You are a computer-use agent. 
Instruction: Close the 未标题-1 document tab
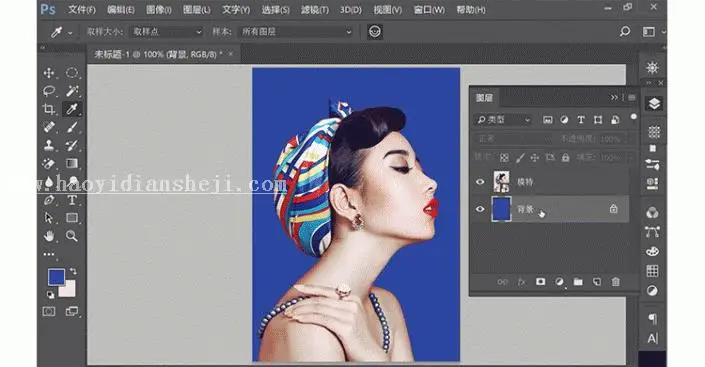(x=231, y=54)
